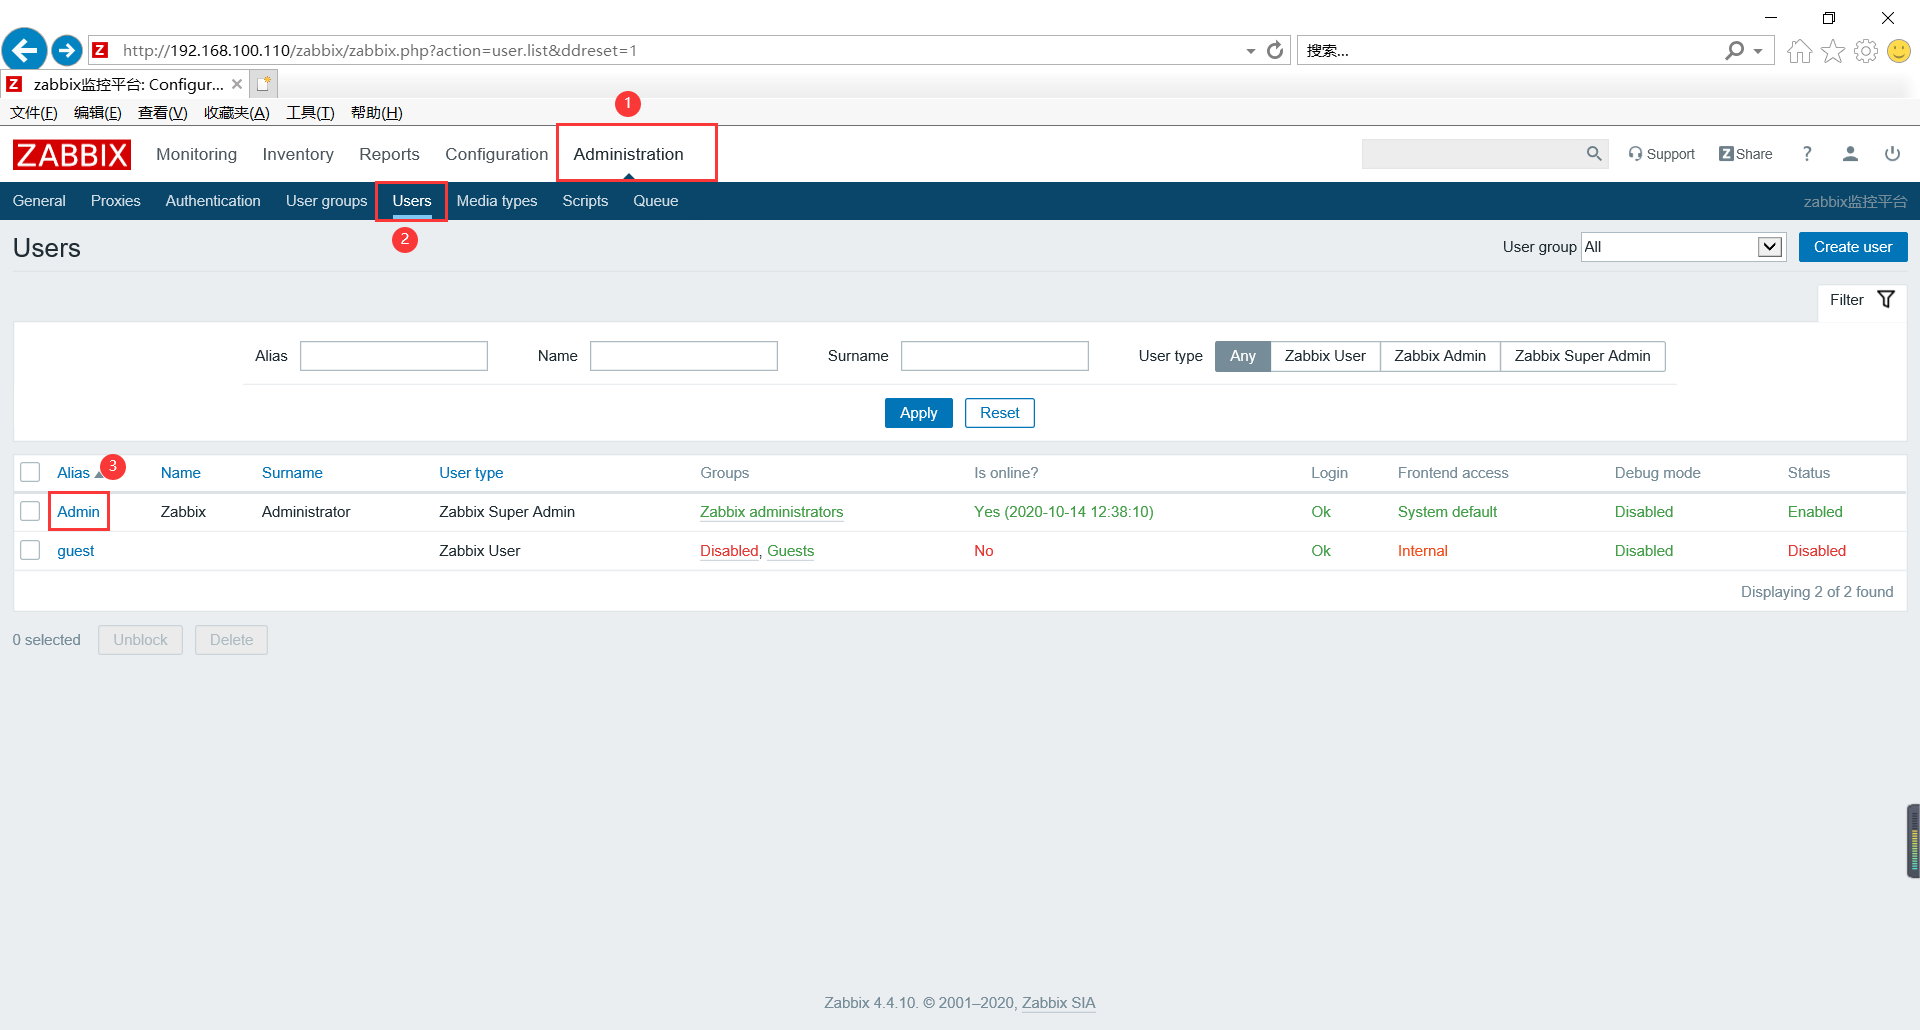This screenshot has width=1920, height=1030.
Task: Open the Disabled group link in guest row
Action: 729,551
